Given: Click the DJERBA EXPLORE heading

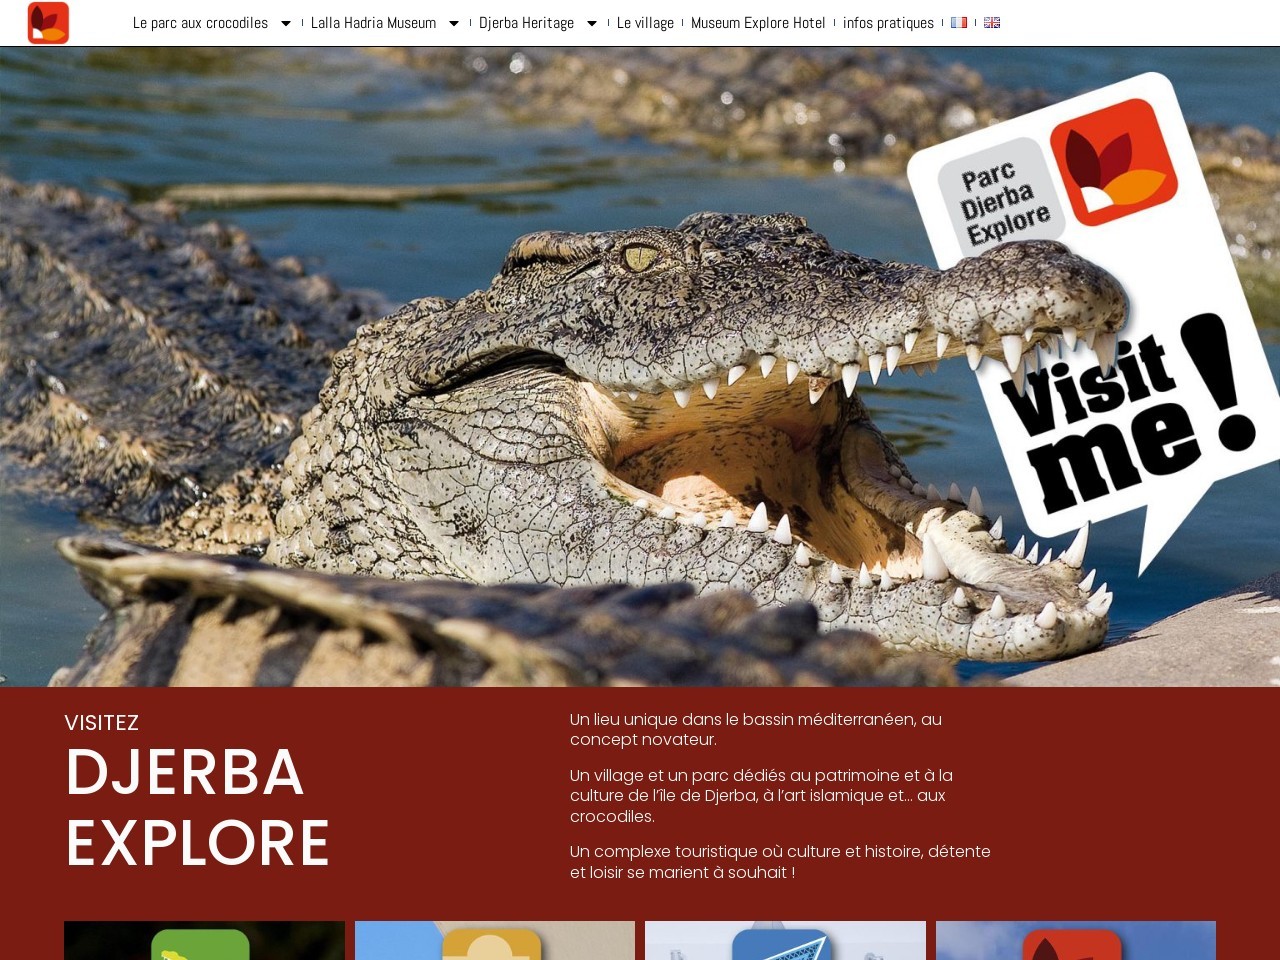Looking at the screenshot, I should (x=198, y=807).
